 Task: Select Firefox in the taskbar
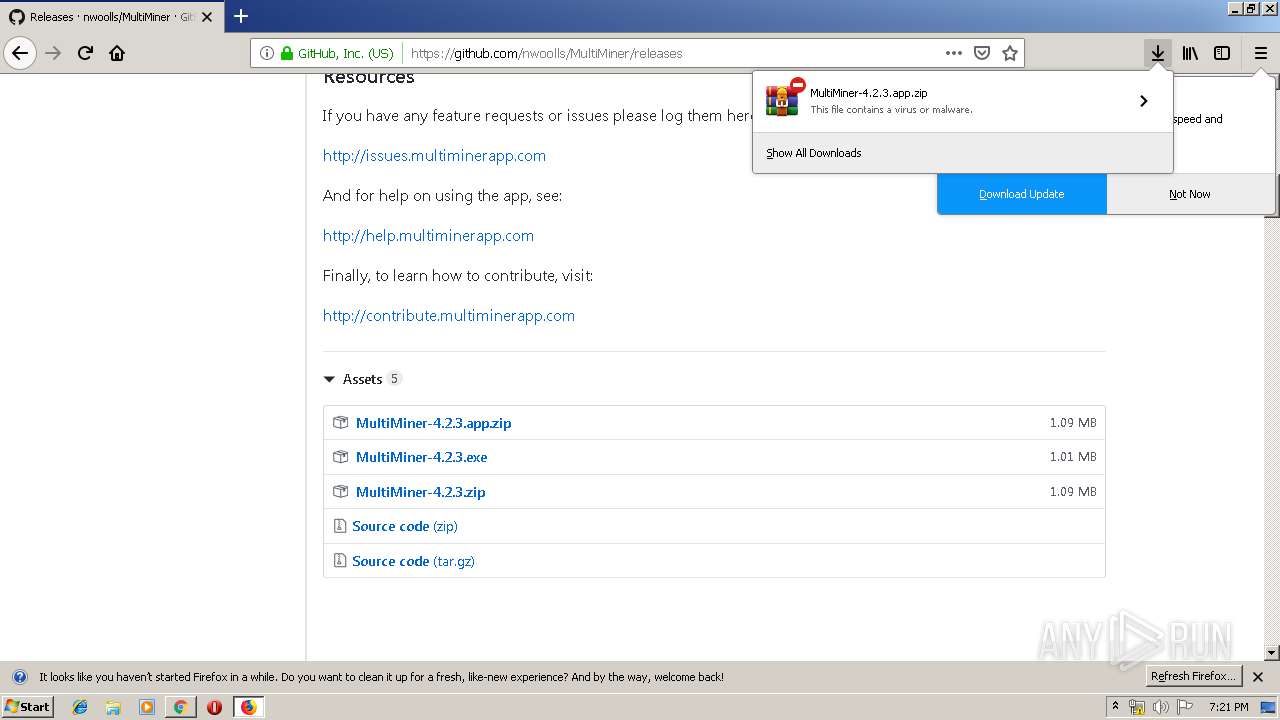coord(248,707)
